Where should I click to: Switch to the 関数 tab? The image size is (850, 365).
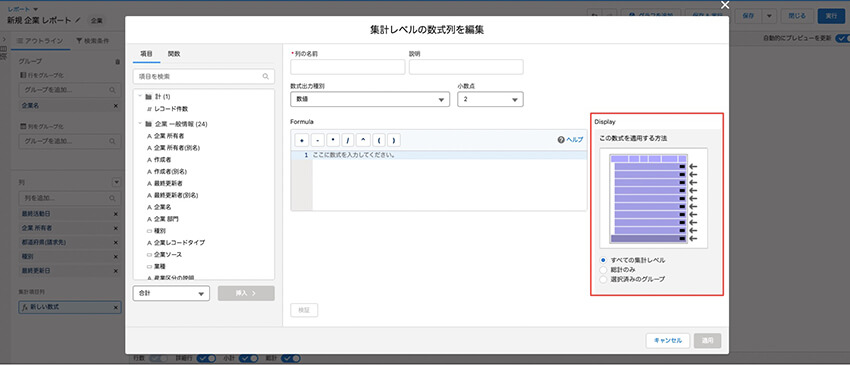pos(174,54)
